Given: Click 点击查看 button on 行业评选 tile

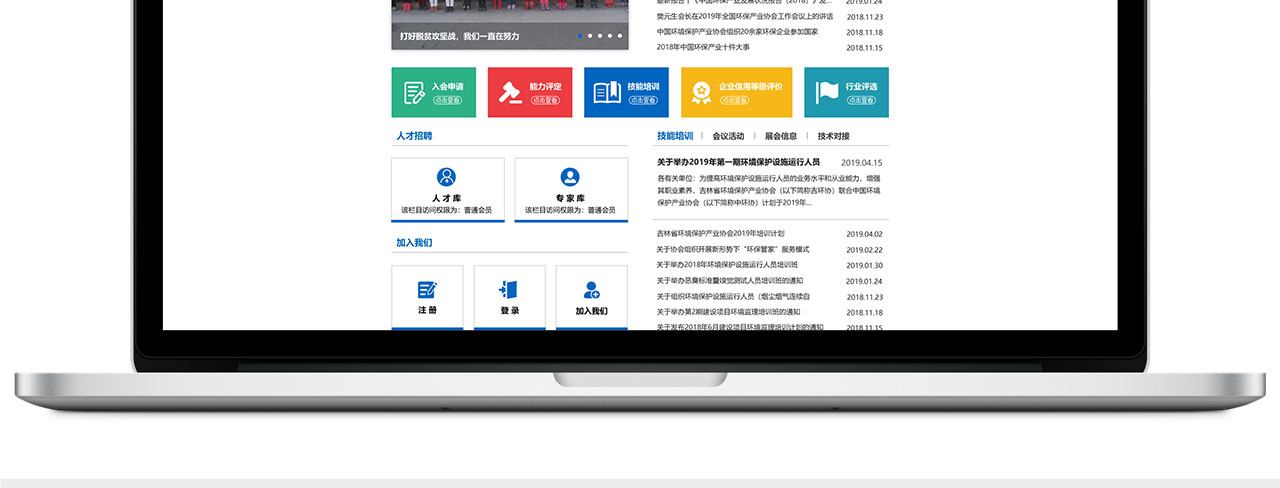Looking at the screenshot, I should pos(861,100).
